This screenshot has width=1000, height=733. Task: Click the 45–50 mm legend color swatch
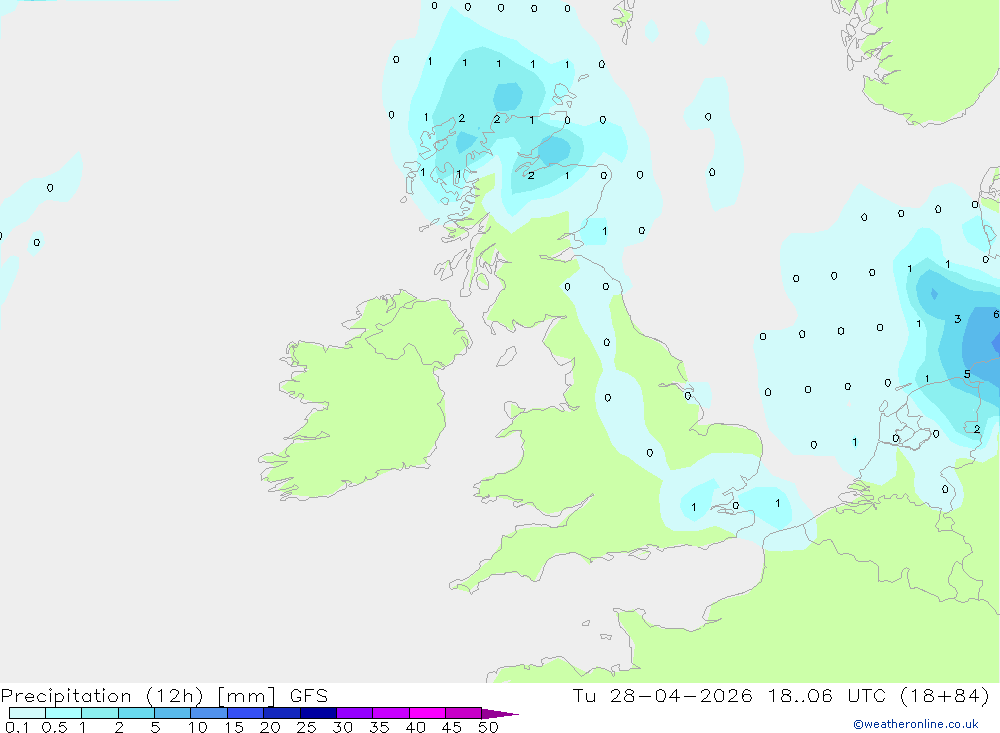(x=464, y=713)
